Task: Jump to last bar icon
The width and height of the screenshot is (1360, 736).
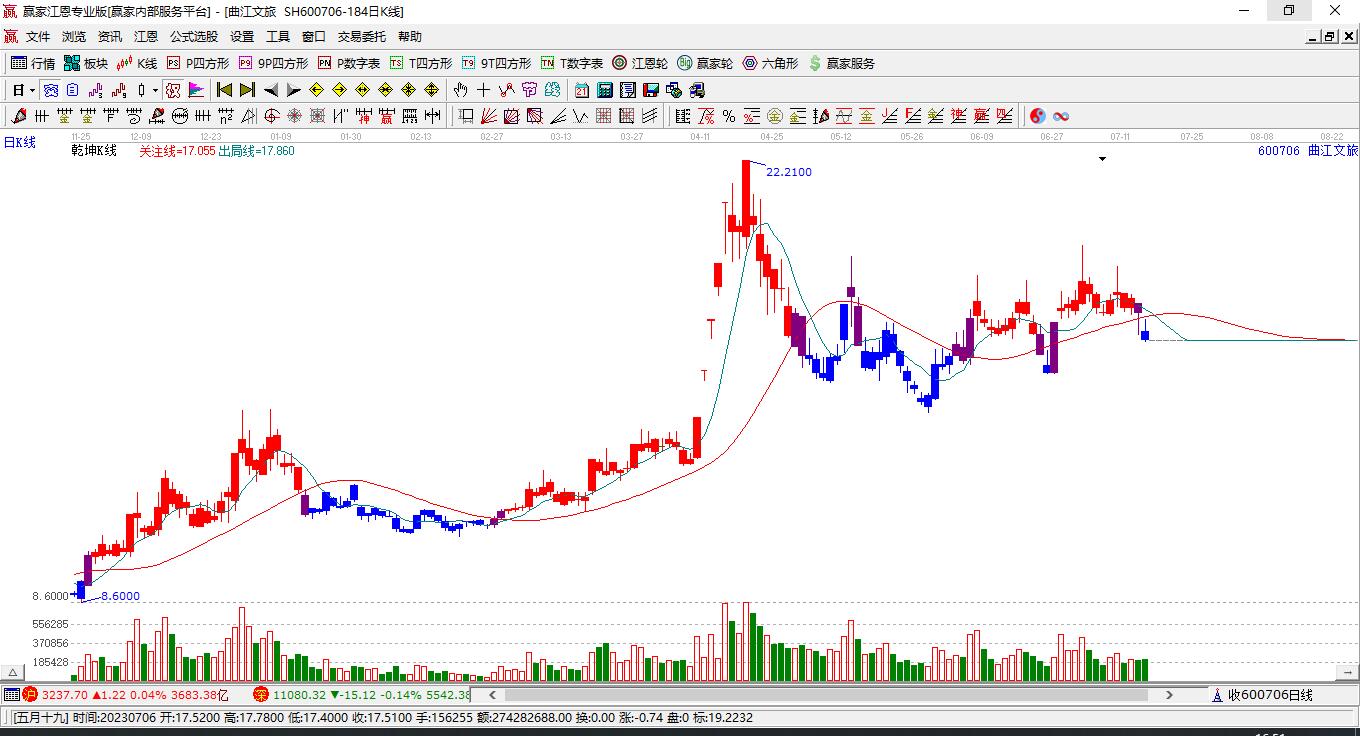Action: (247, 90)
